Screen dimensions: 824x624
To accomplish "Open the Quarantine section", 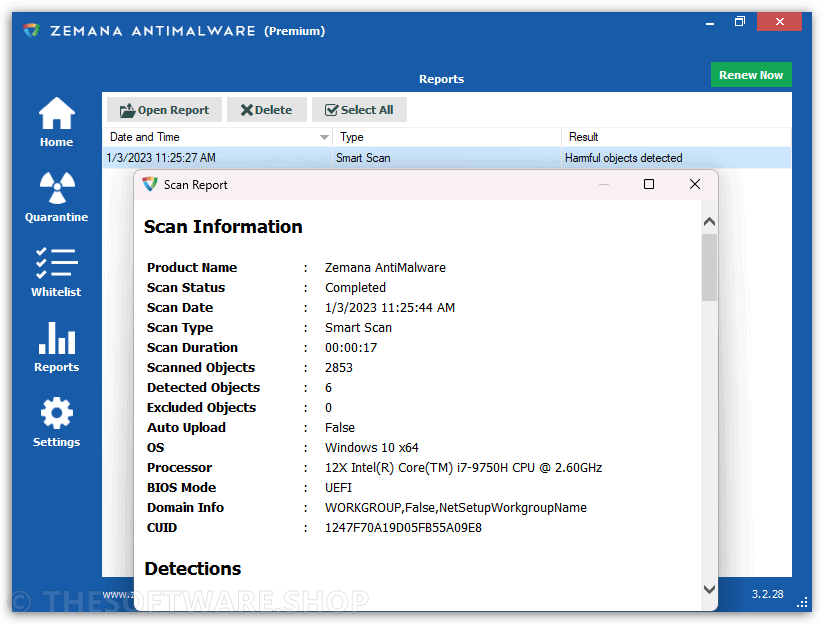I will (x=56, y=198).
